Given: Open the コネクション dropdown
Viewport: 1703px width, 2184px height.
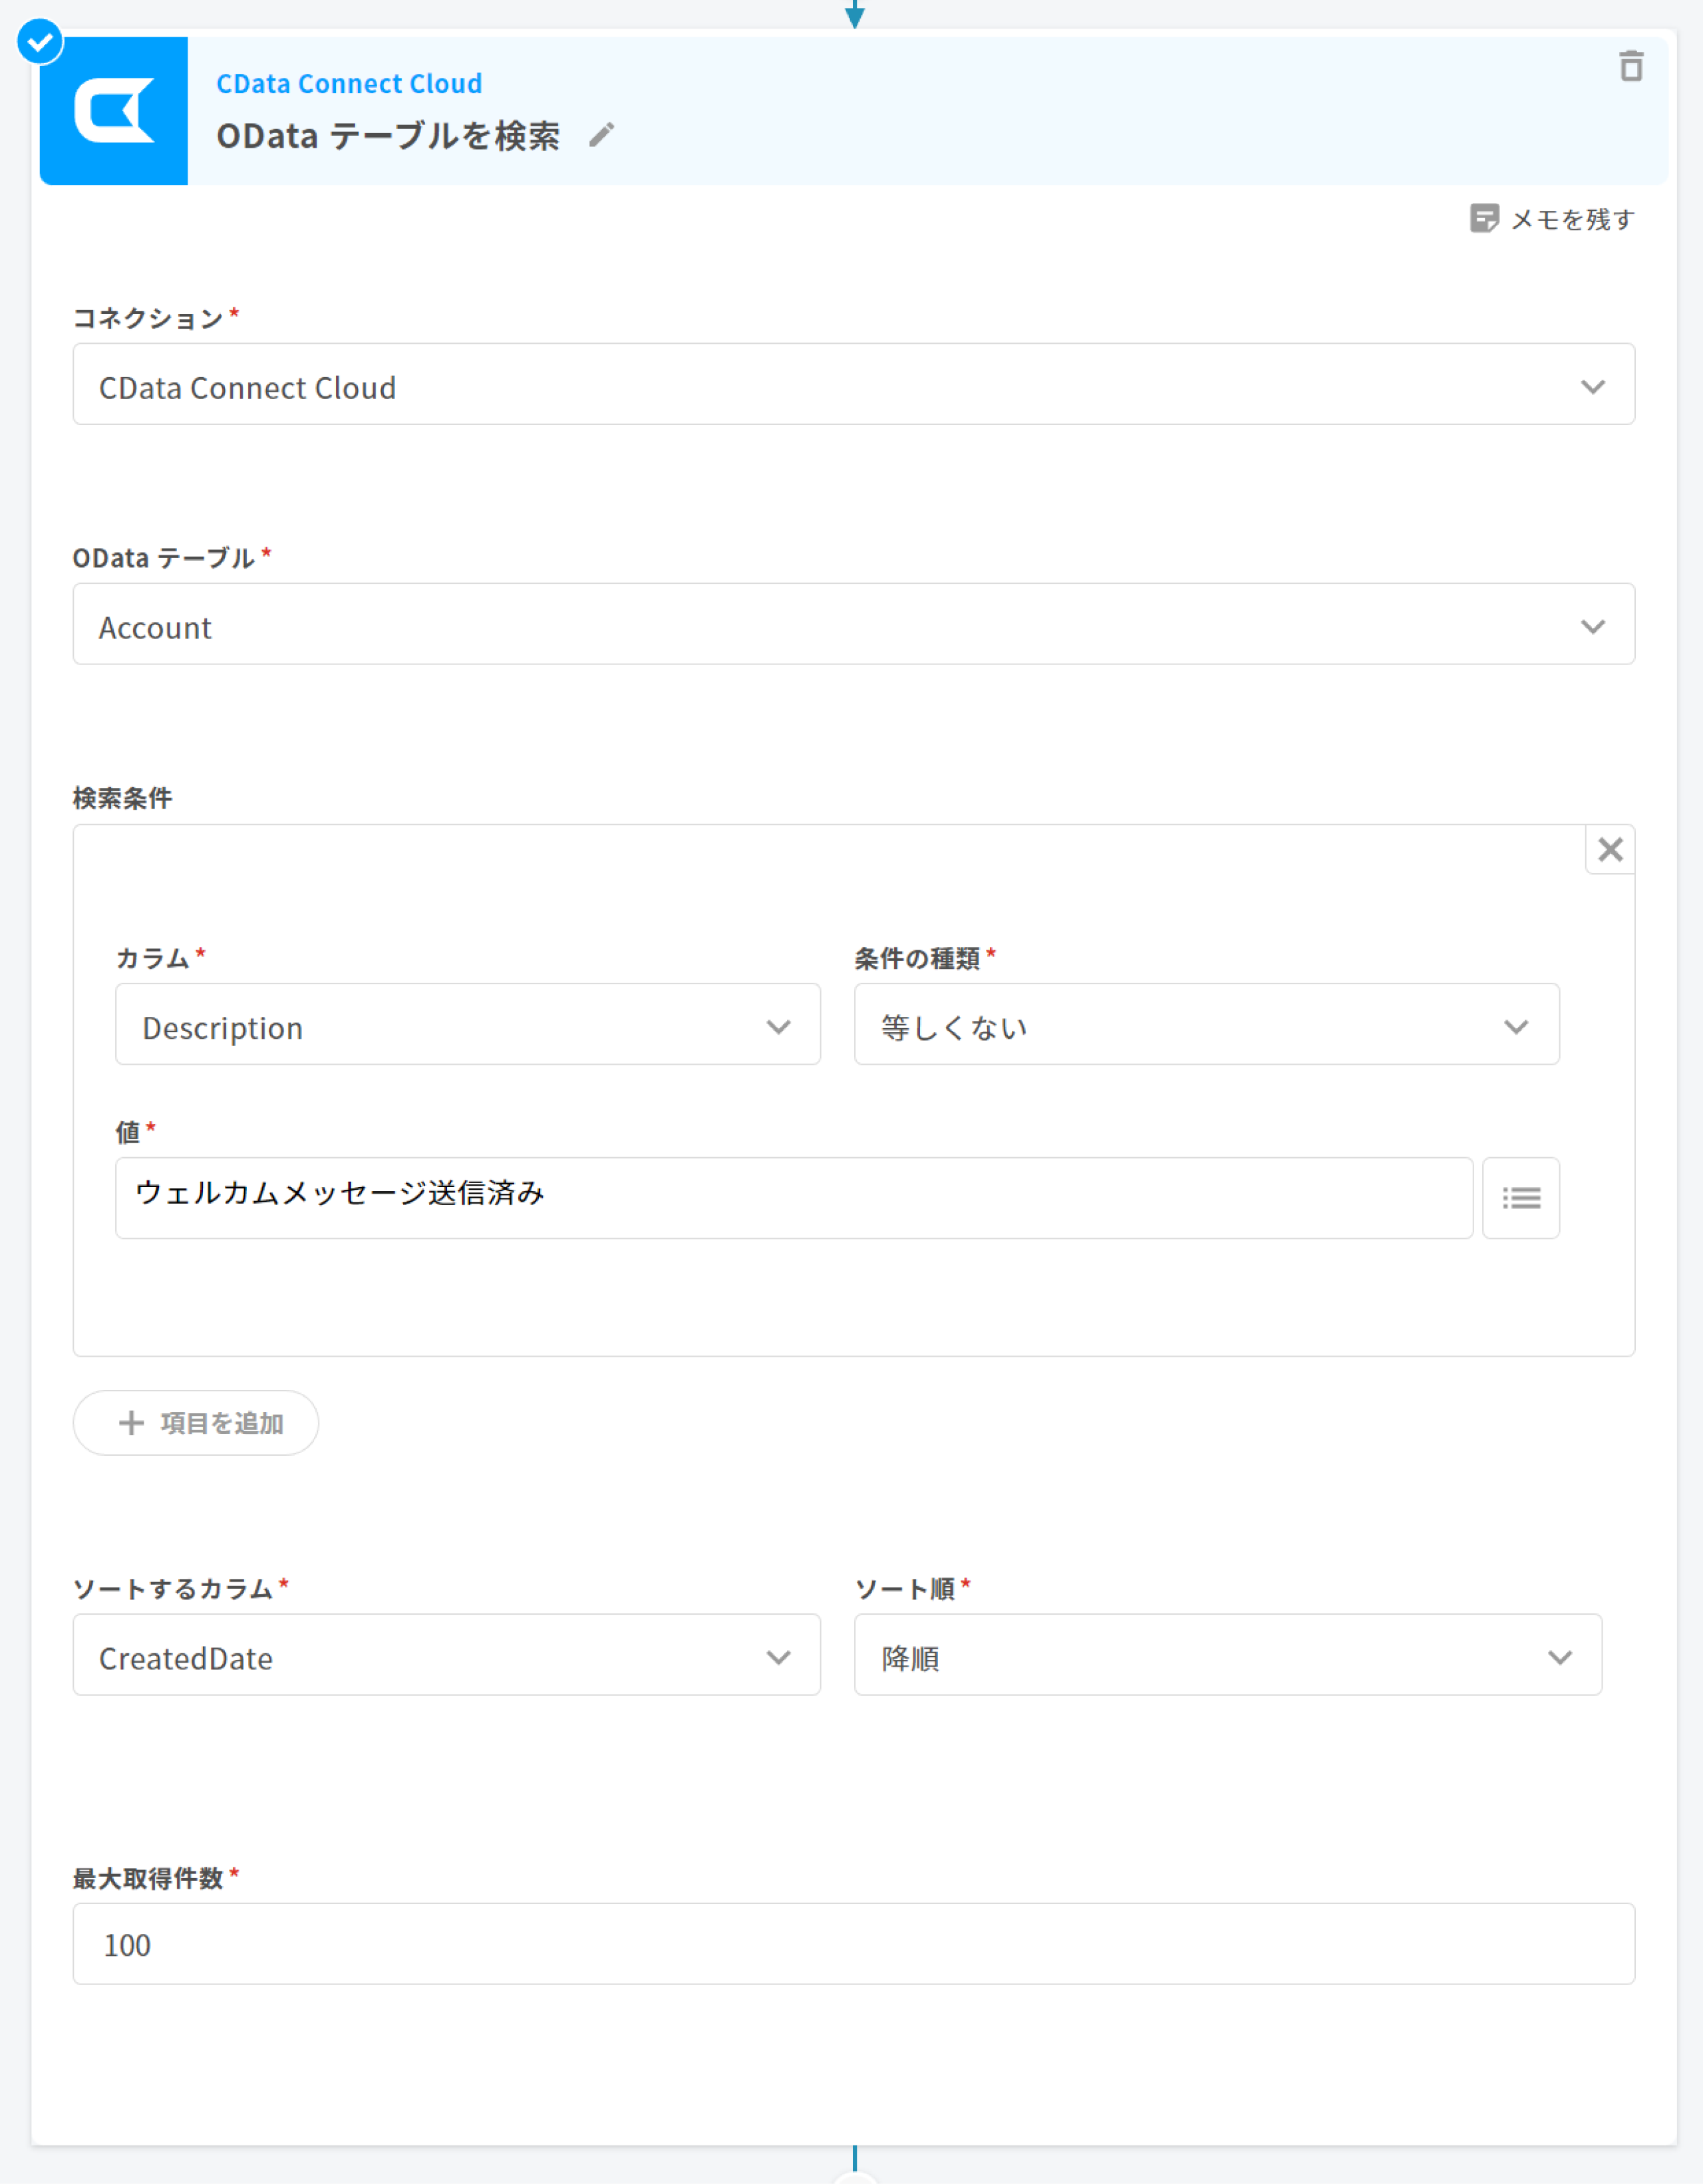Looking at the screenshot, I should (853, 385).
